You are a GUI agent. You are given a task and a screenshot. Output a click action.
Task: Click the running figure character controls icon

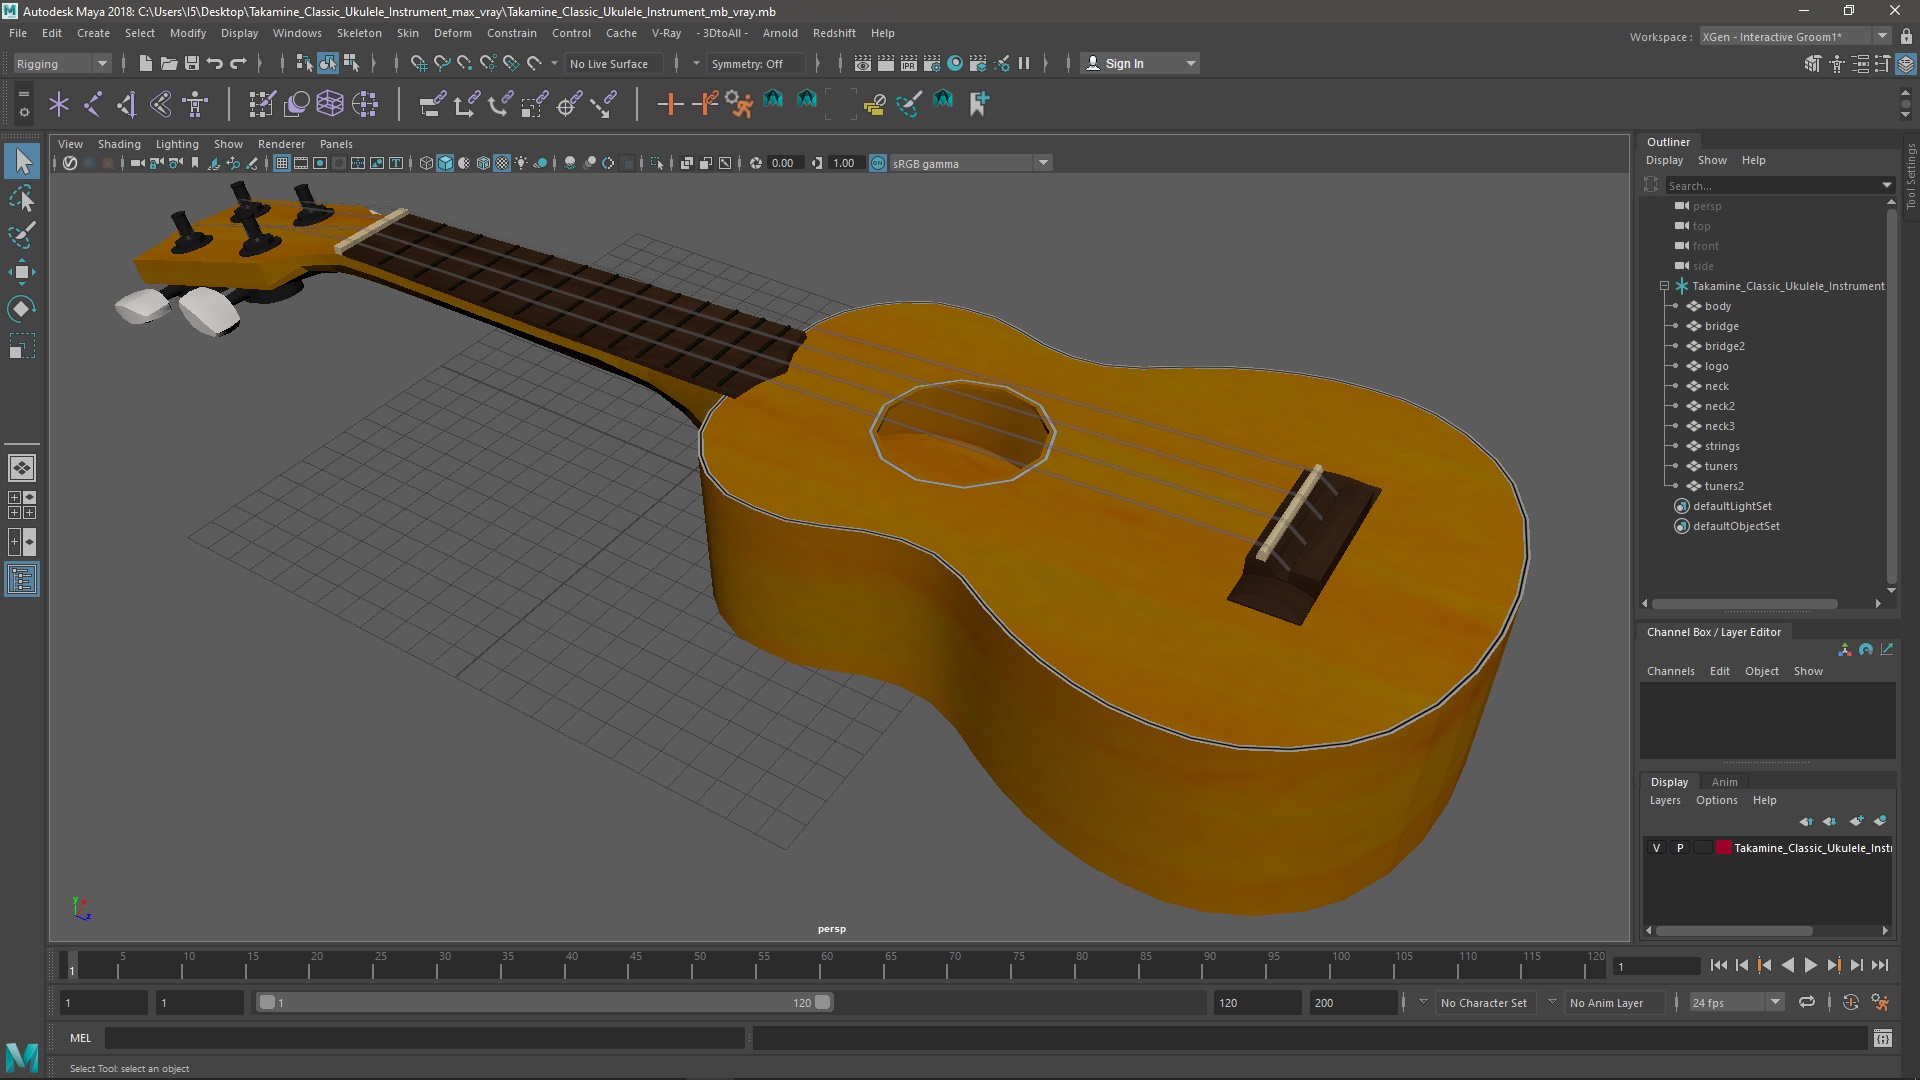[739, 103]
